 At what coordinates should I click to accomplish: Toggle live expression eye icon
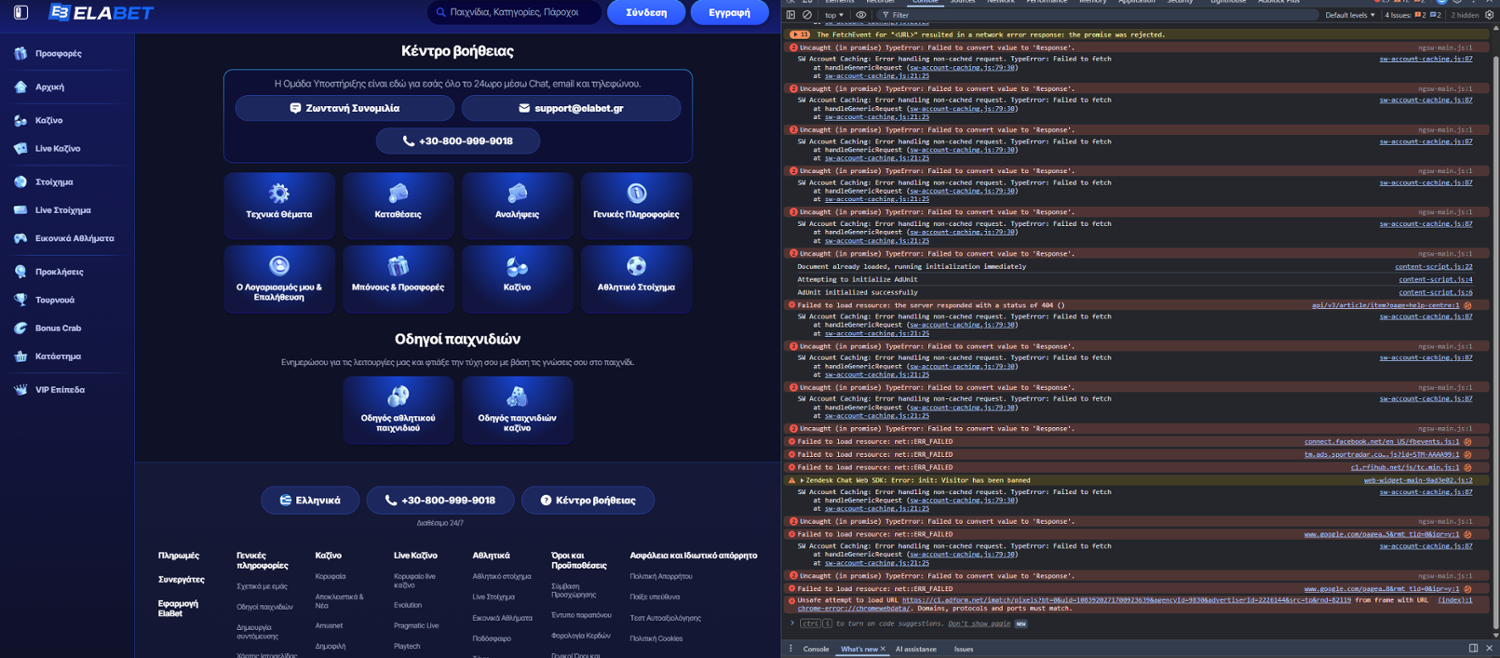[x=861, y=15]
